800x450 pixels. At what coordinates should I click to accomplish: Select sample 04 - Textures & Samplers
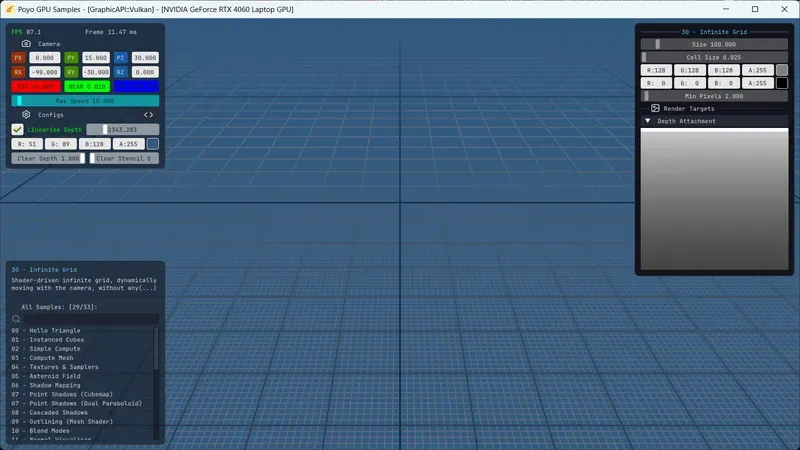point(55,367)
